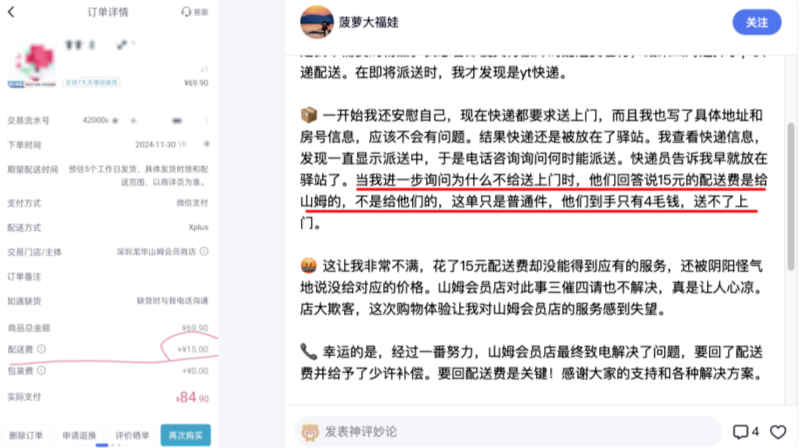Click the blurred product thumbnail image
This screenshot has width=800, height=448.
pos(32,64)
